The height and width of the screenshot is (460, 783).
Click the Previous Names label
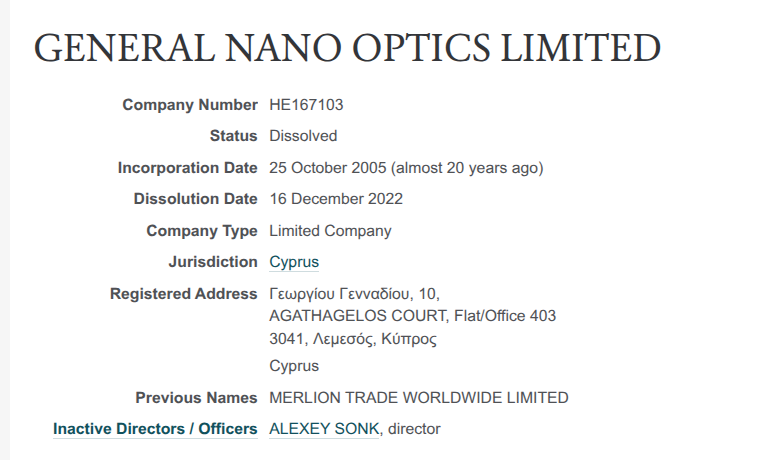[196, 398]
